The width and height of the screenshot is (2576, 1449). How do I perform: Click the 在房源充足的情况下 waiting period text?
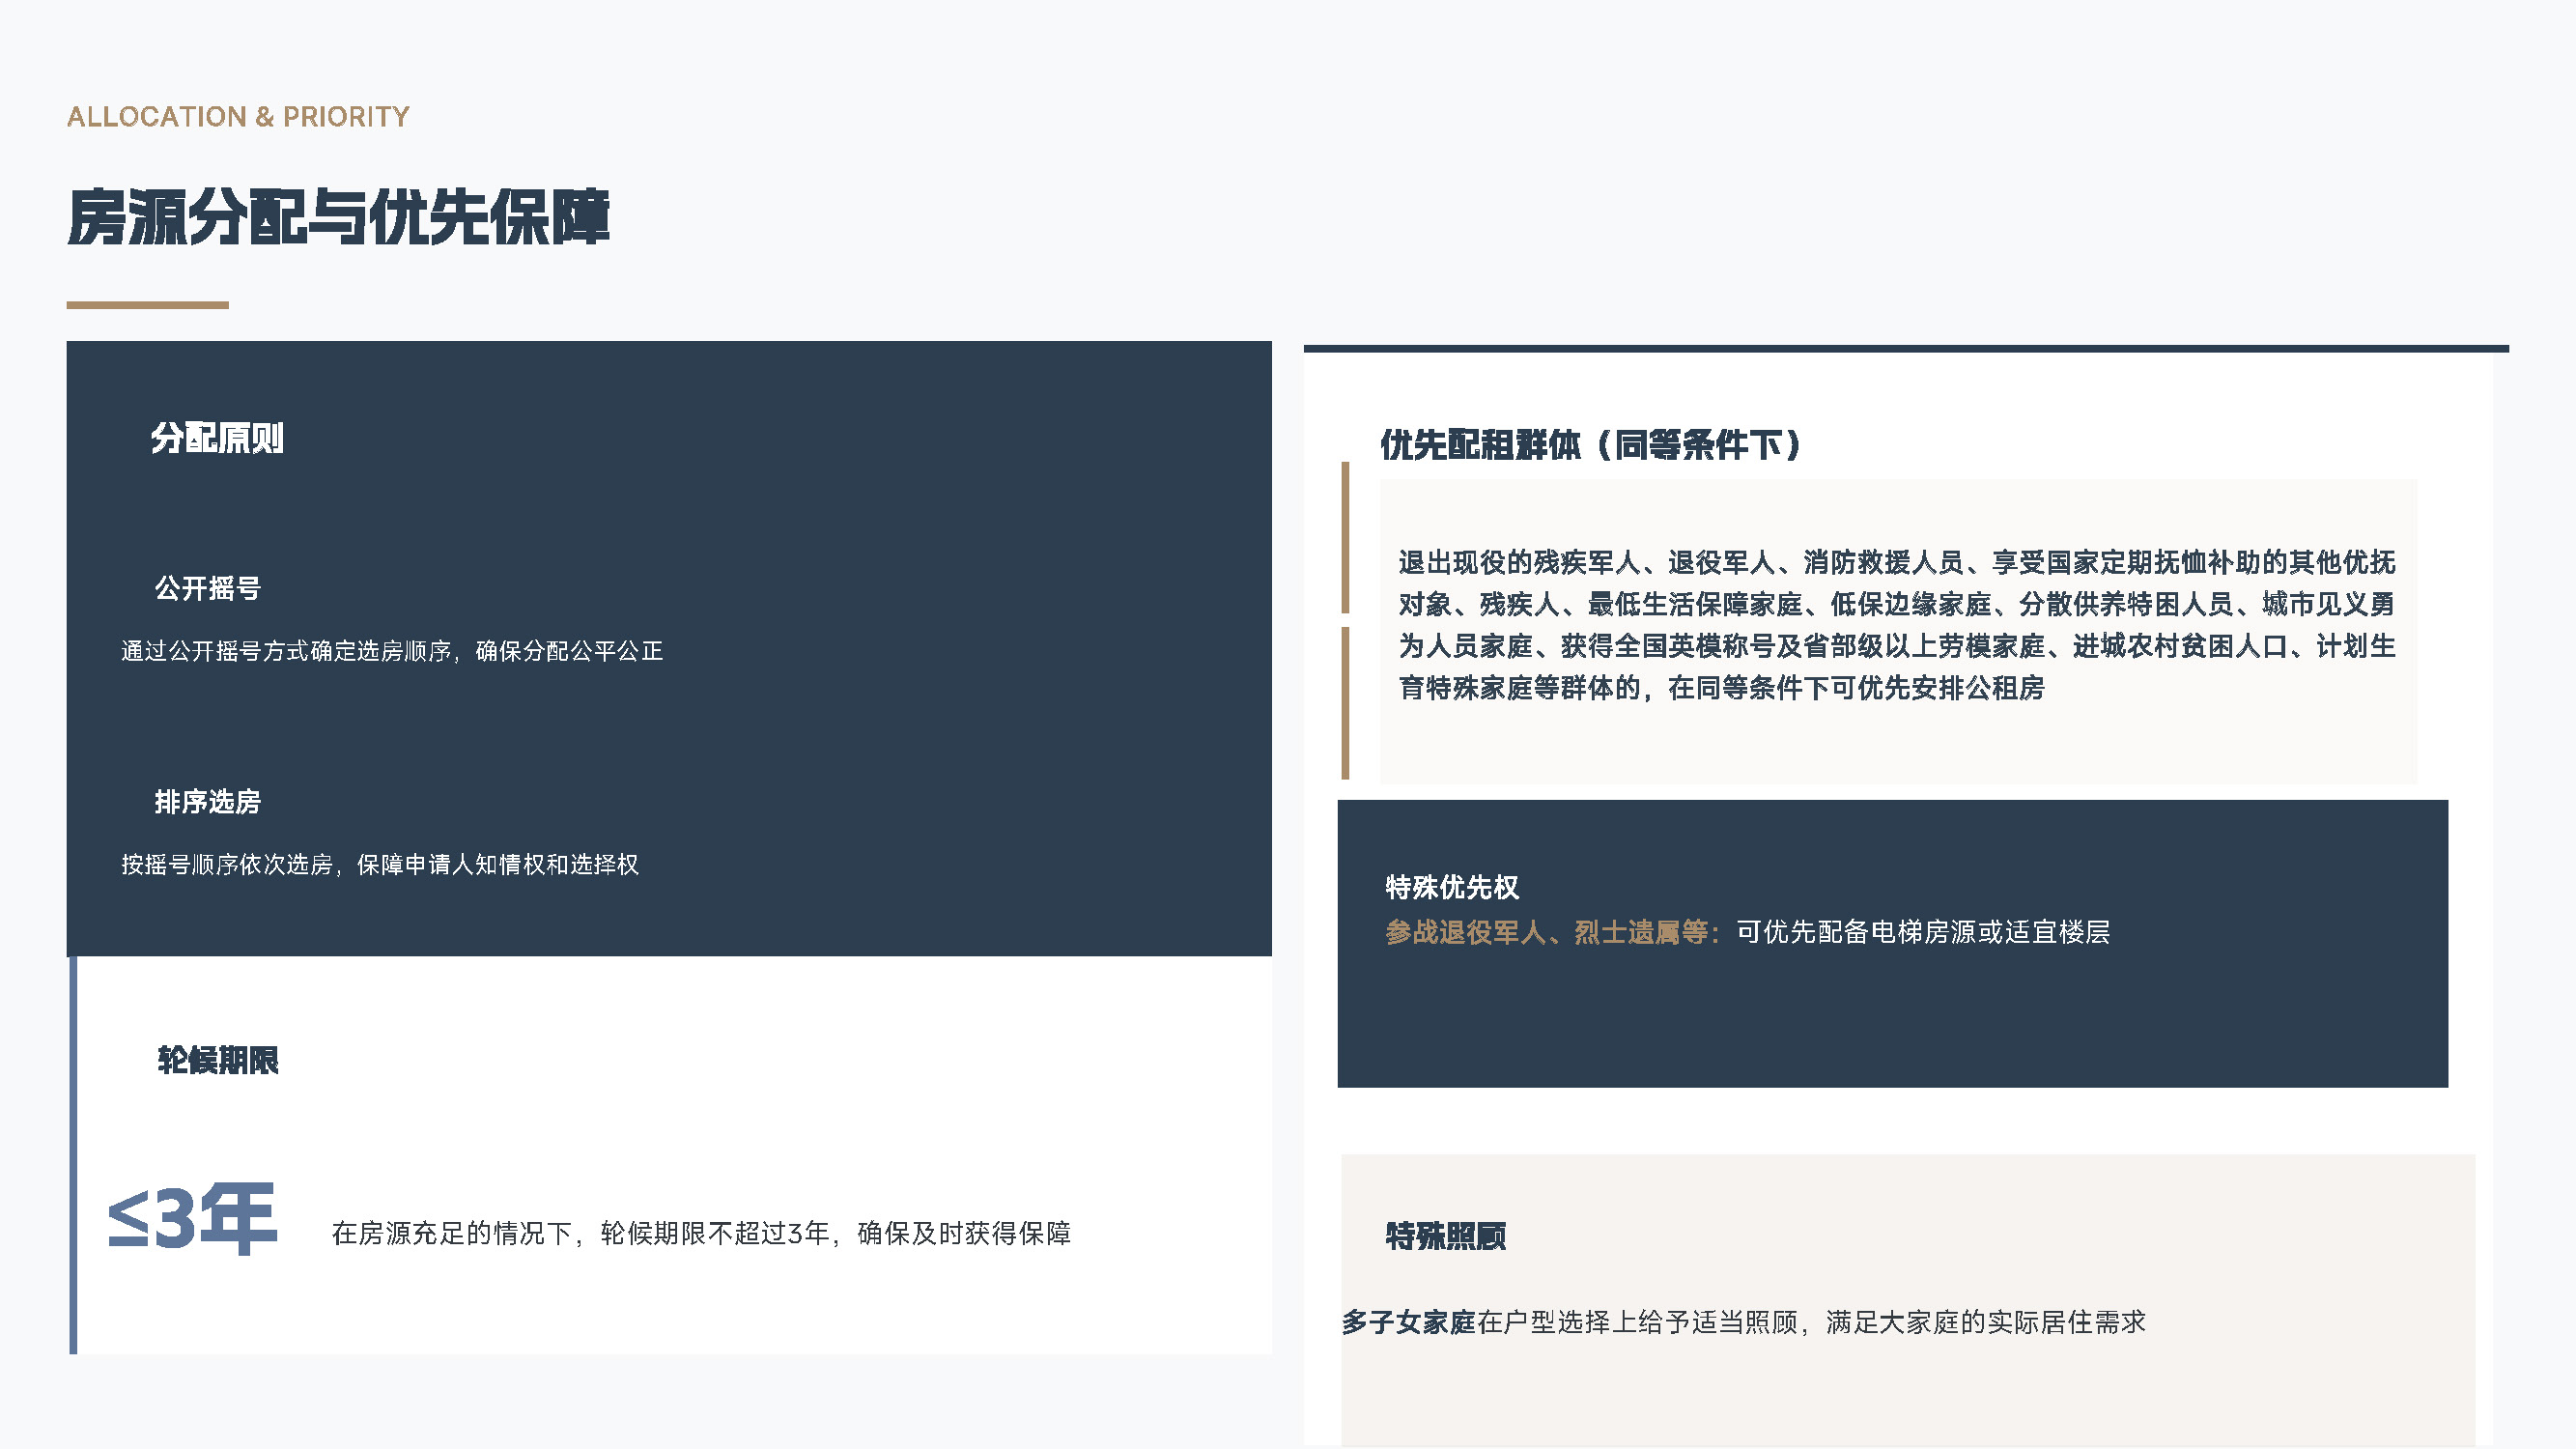700,1233
